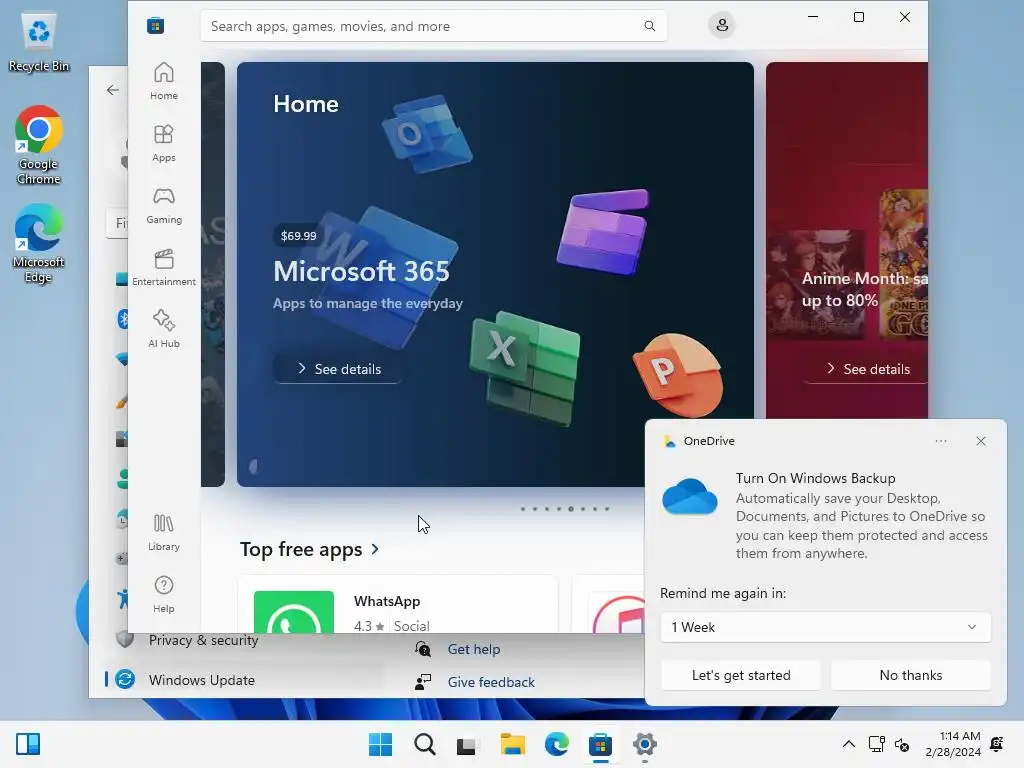Viewport: 1024px width, 768px height.
Task: Click the Microsoft Store logo icon
Action: (x=155, y=26)
